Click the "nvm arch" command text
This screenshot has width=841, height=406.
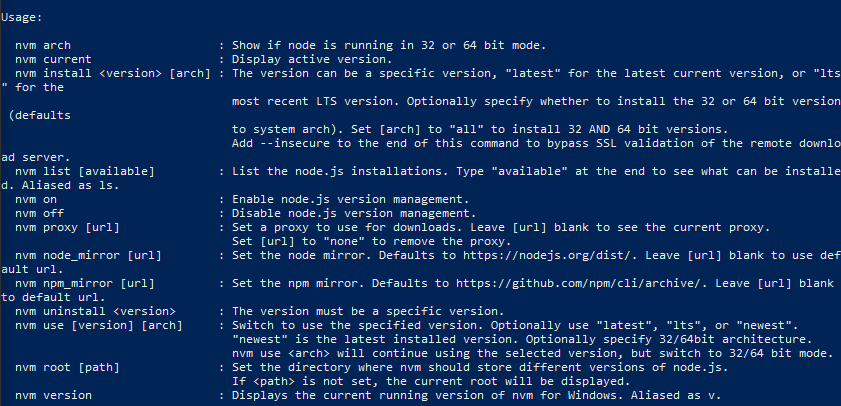(x=43, y=46)
